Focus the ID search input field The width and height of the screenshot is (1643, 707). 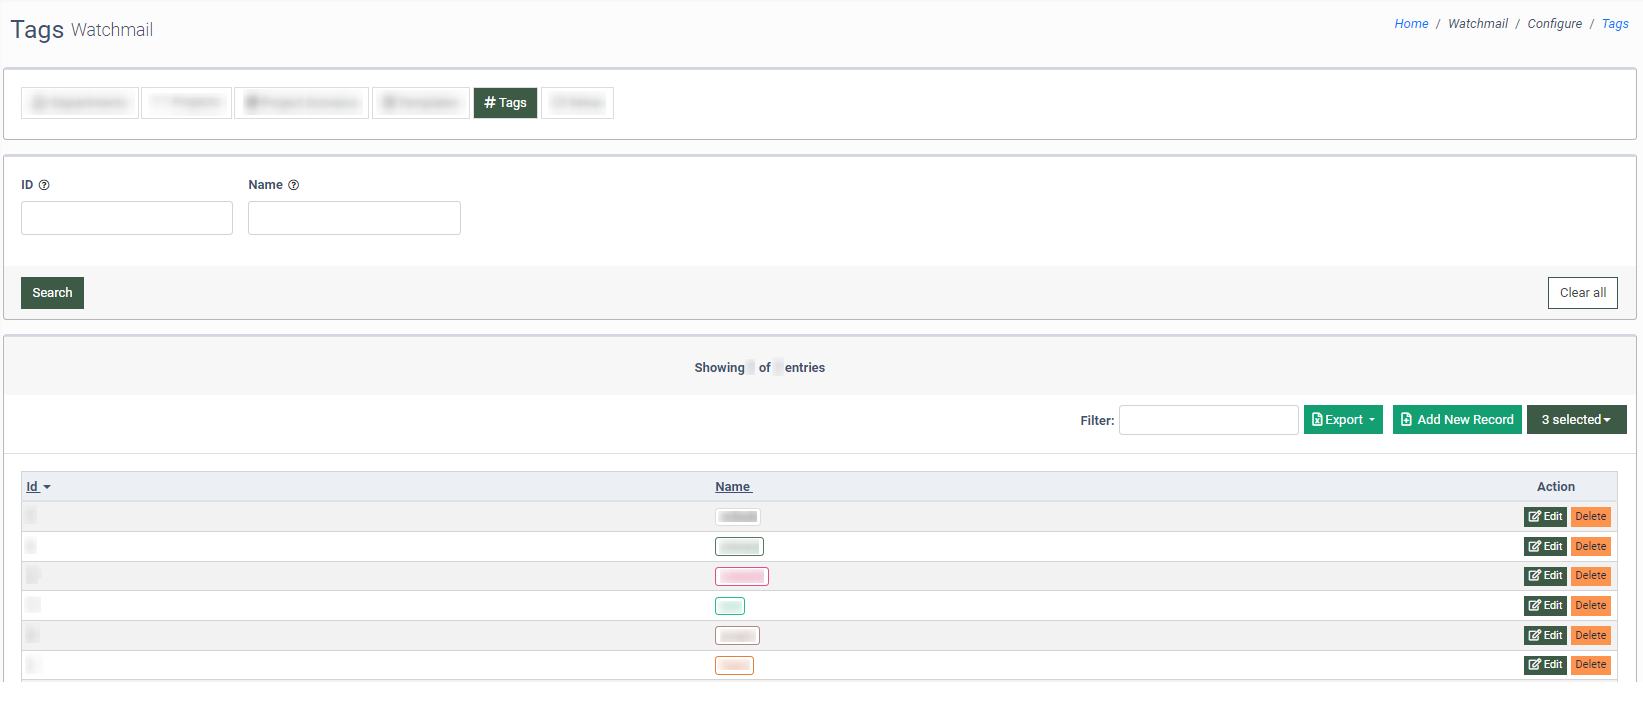[x=127, y=218]
